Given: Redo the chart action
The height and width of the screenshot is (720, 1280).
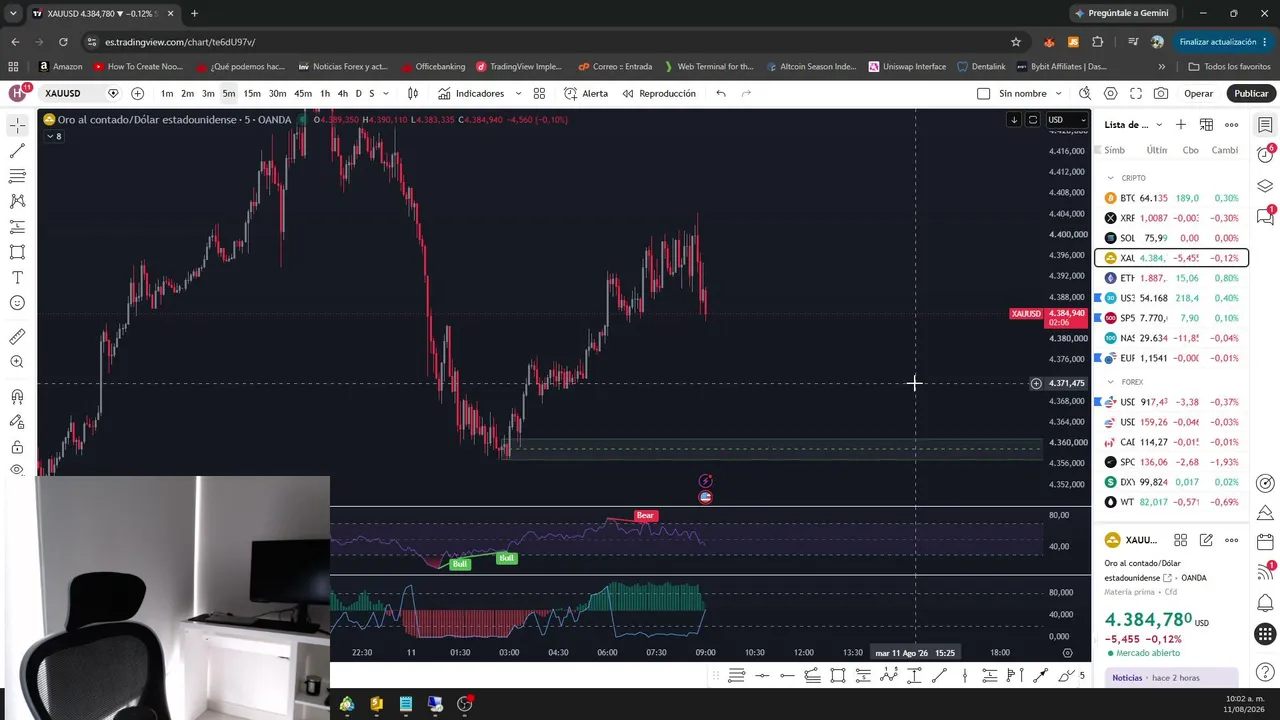Looking at the screenshot, I should [746, 93].
